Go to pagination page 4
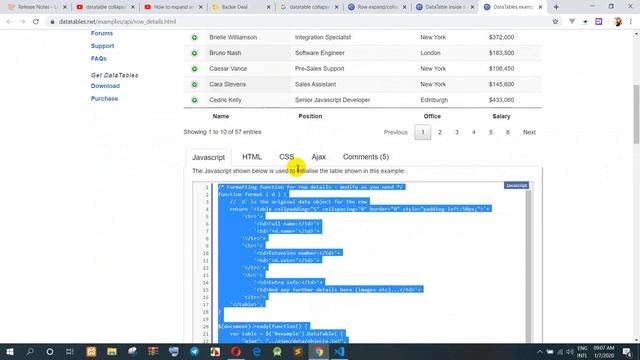640x360 pixels. point(473,132)
